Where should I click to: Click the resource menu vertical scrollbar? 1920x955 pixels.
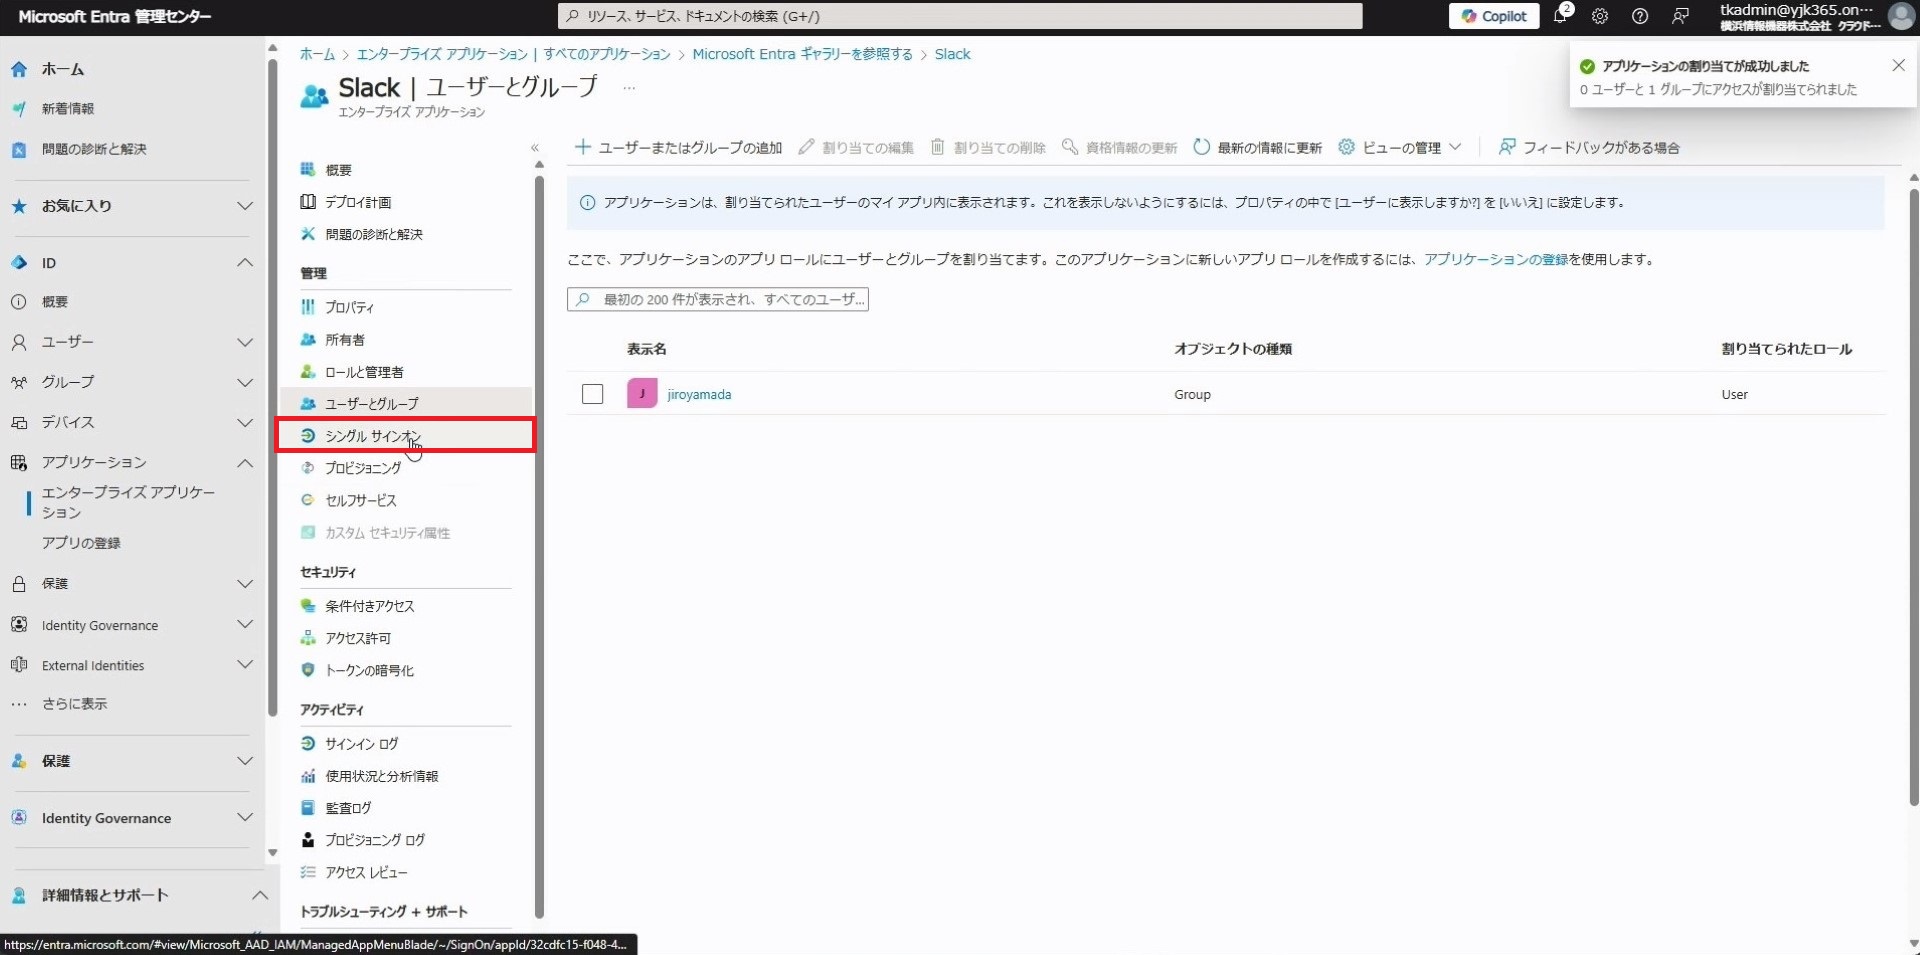[539, 545]
